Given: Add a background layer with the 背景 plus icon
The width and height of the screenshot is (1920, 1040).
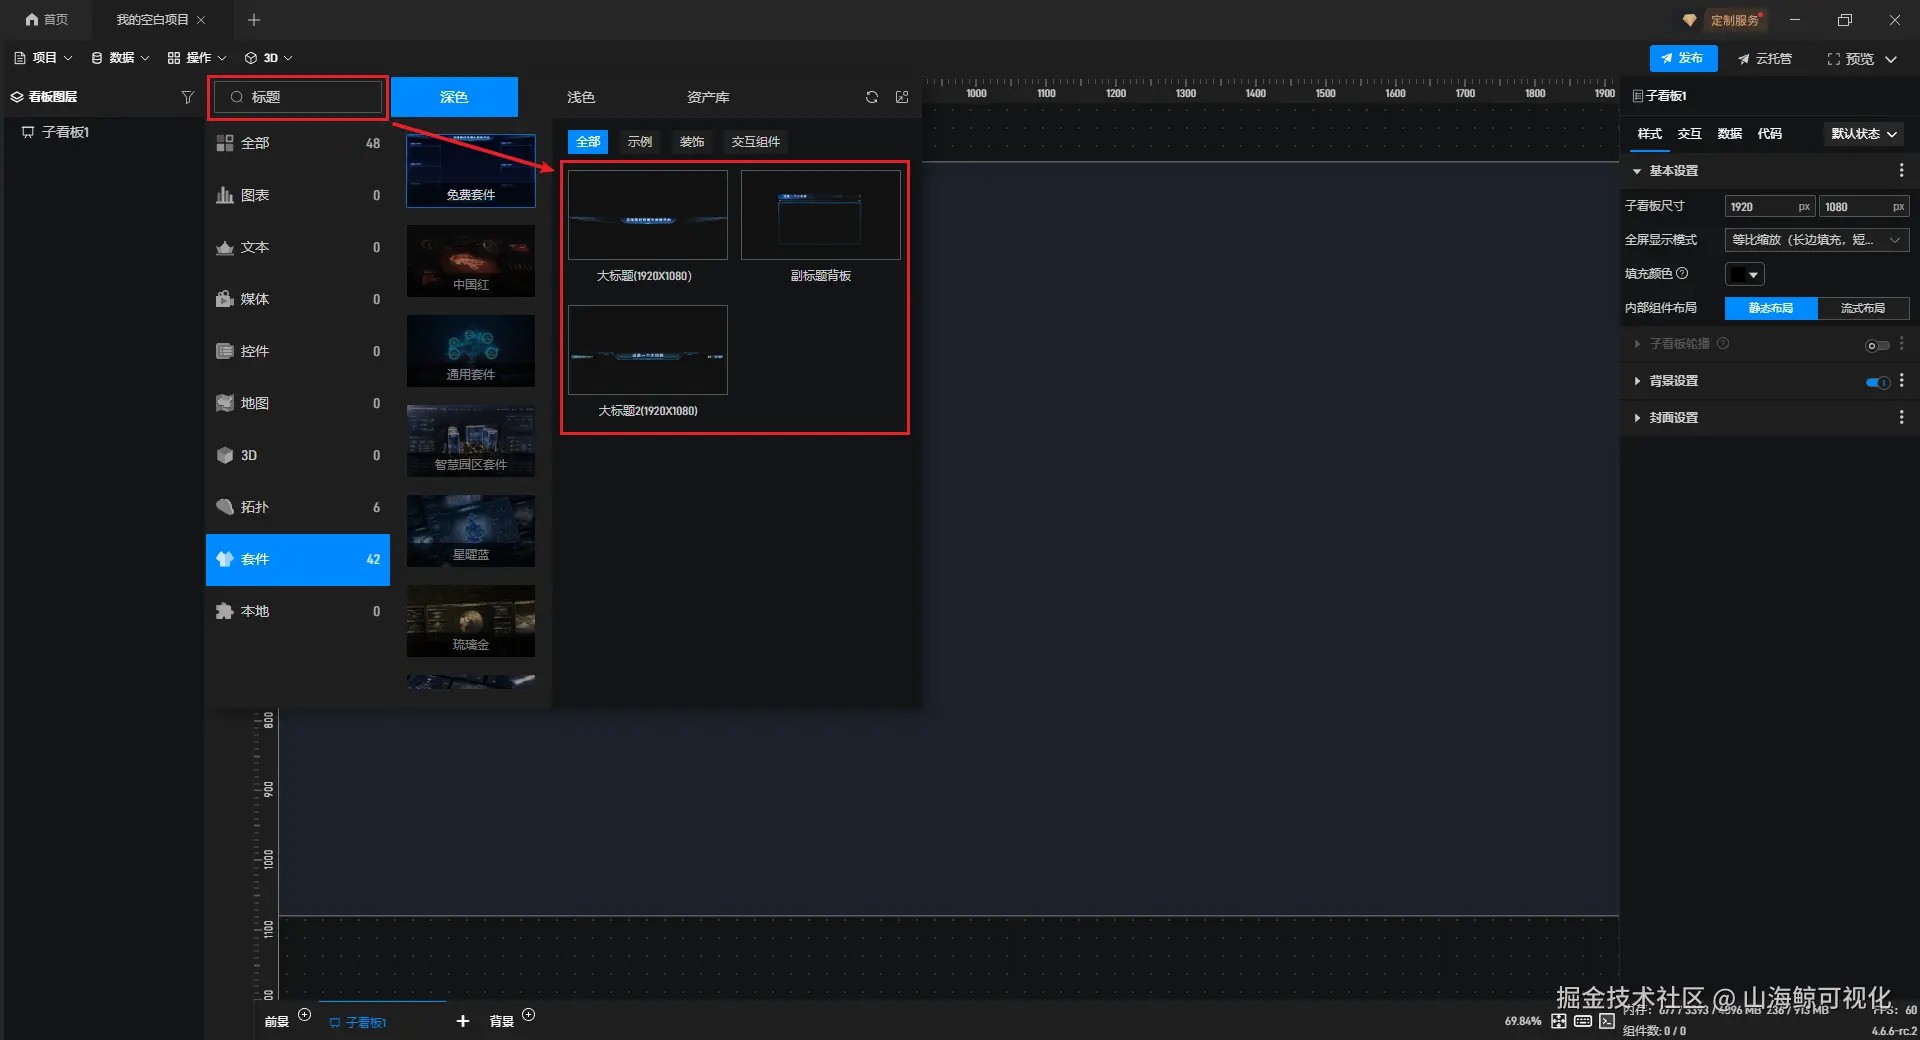Looking at the screenshot, I should pyautogui.click(x=529, y=1015).
